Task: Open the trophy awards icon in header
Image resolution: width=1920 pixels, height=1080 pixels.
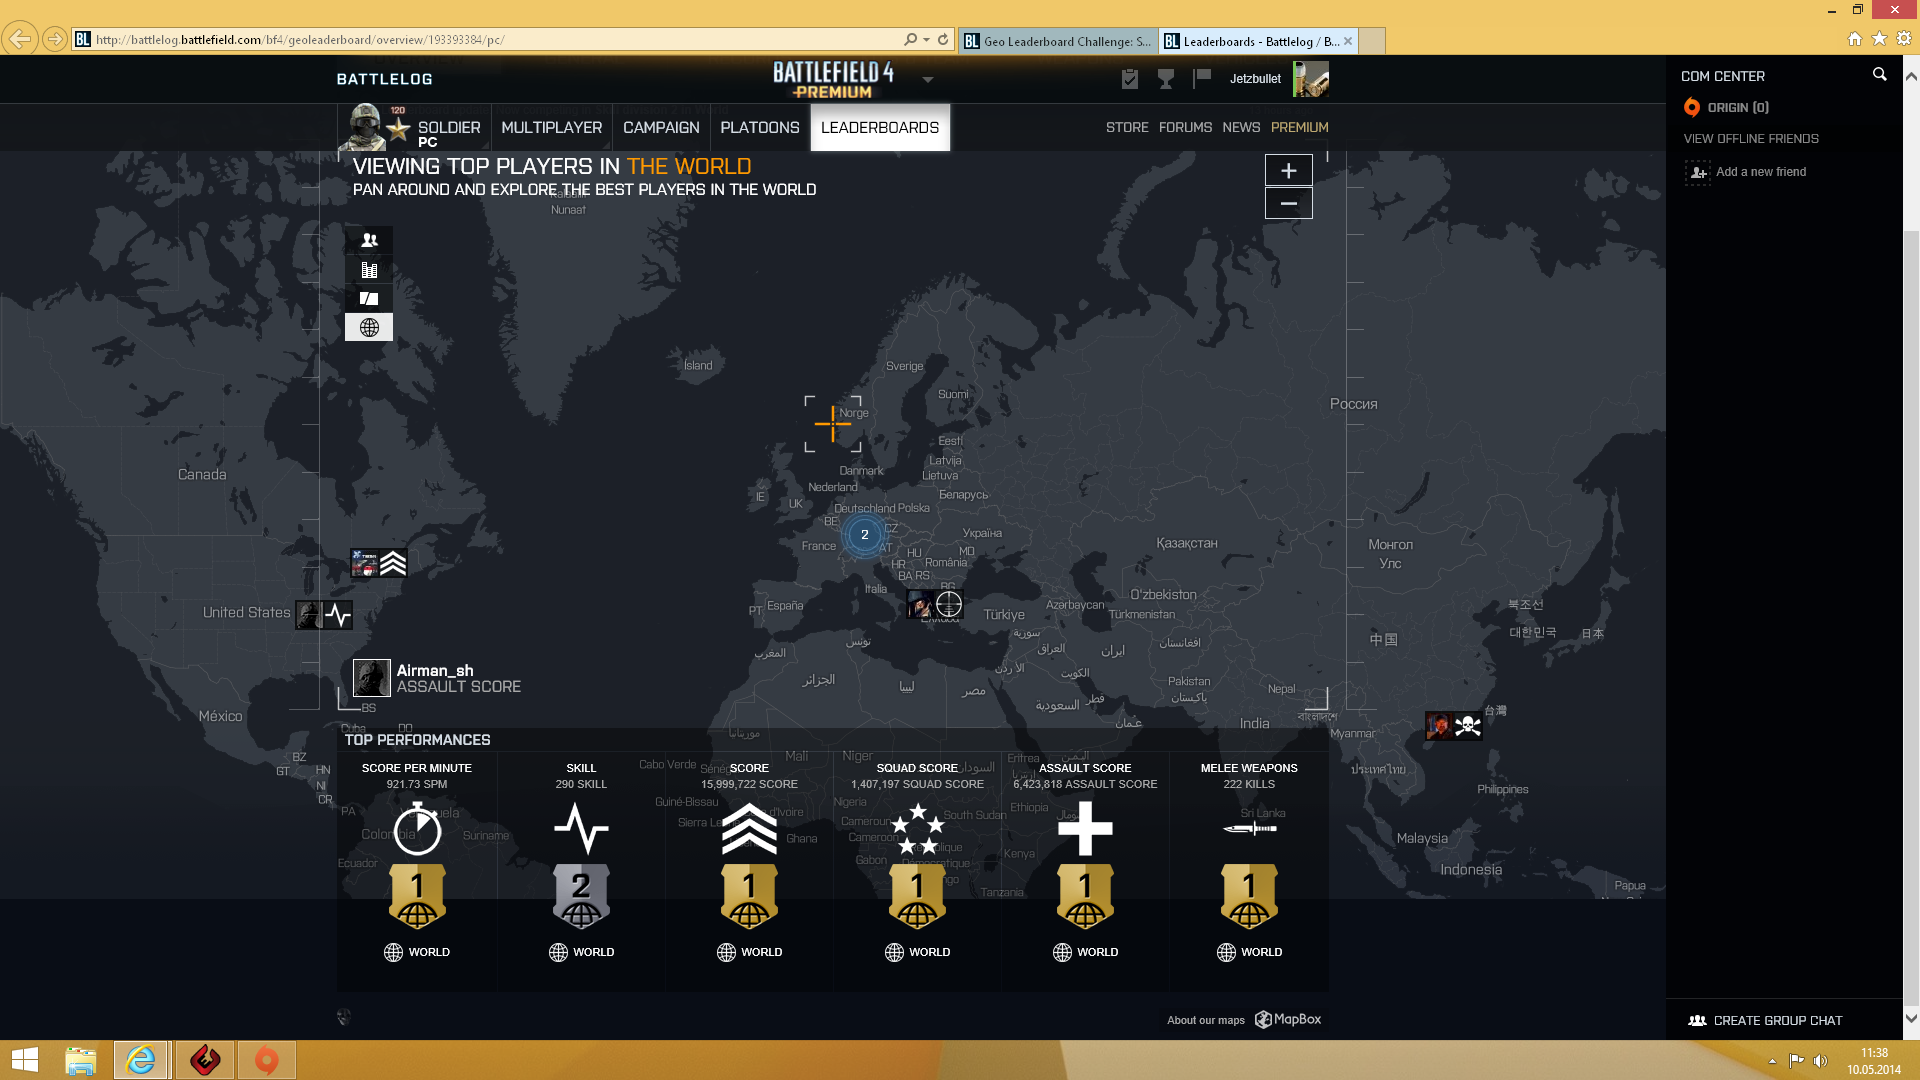Action: pyautogui.click(x=1166, y=79)
